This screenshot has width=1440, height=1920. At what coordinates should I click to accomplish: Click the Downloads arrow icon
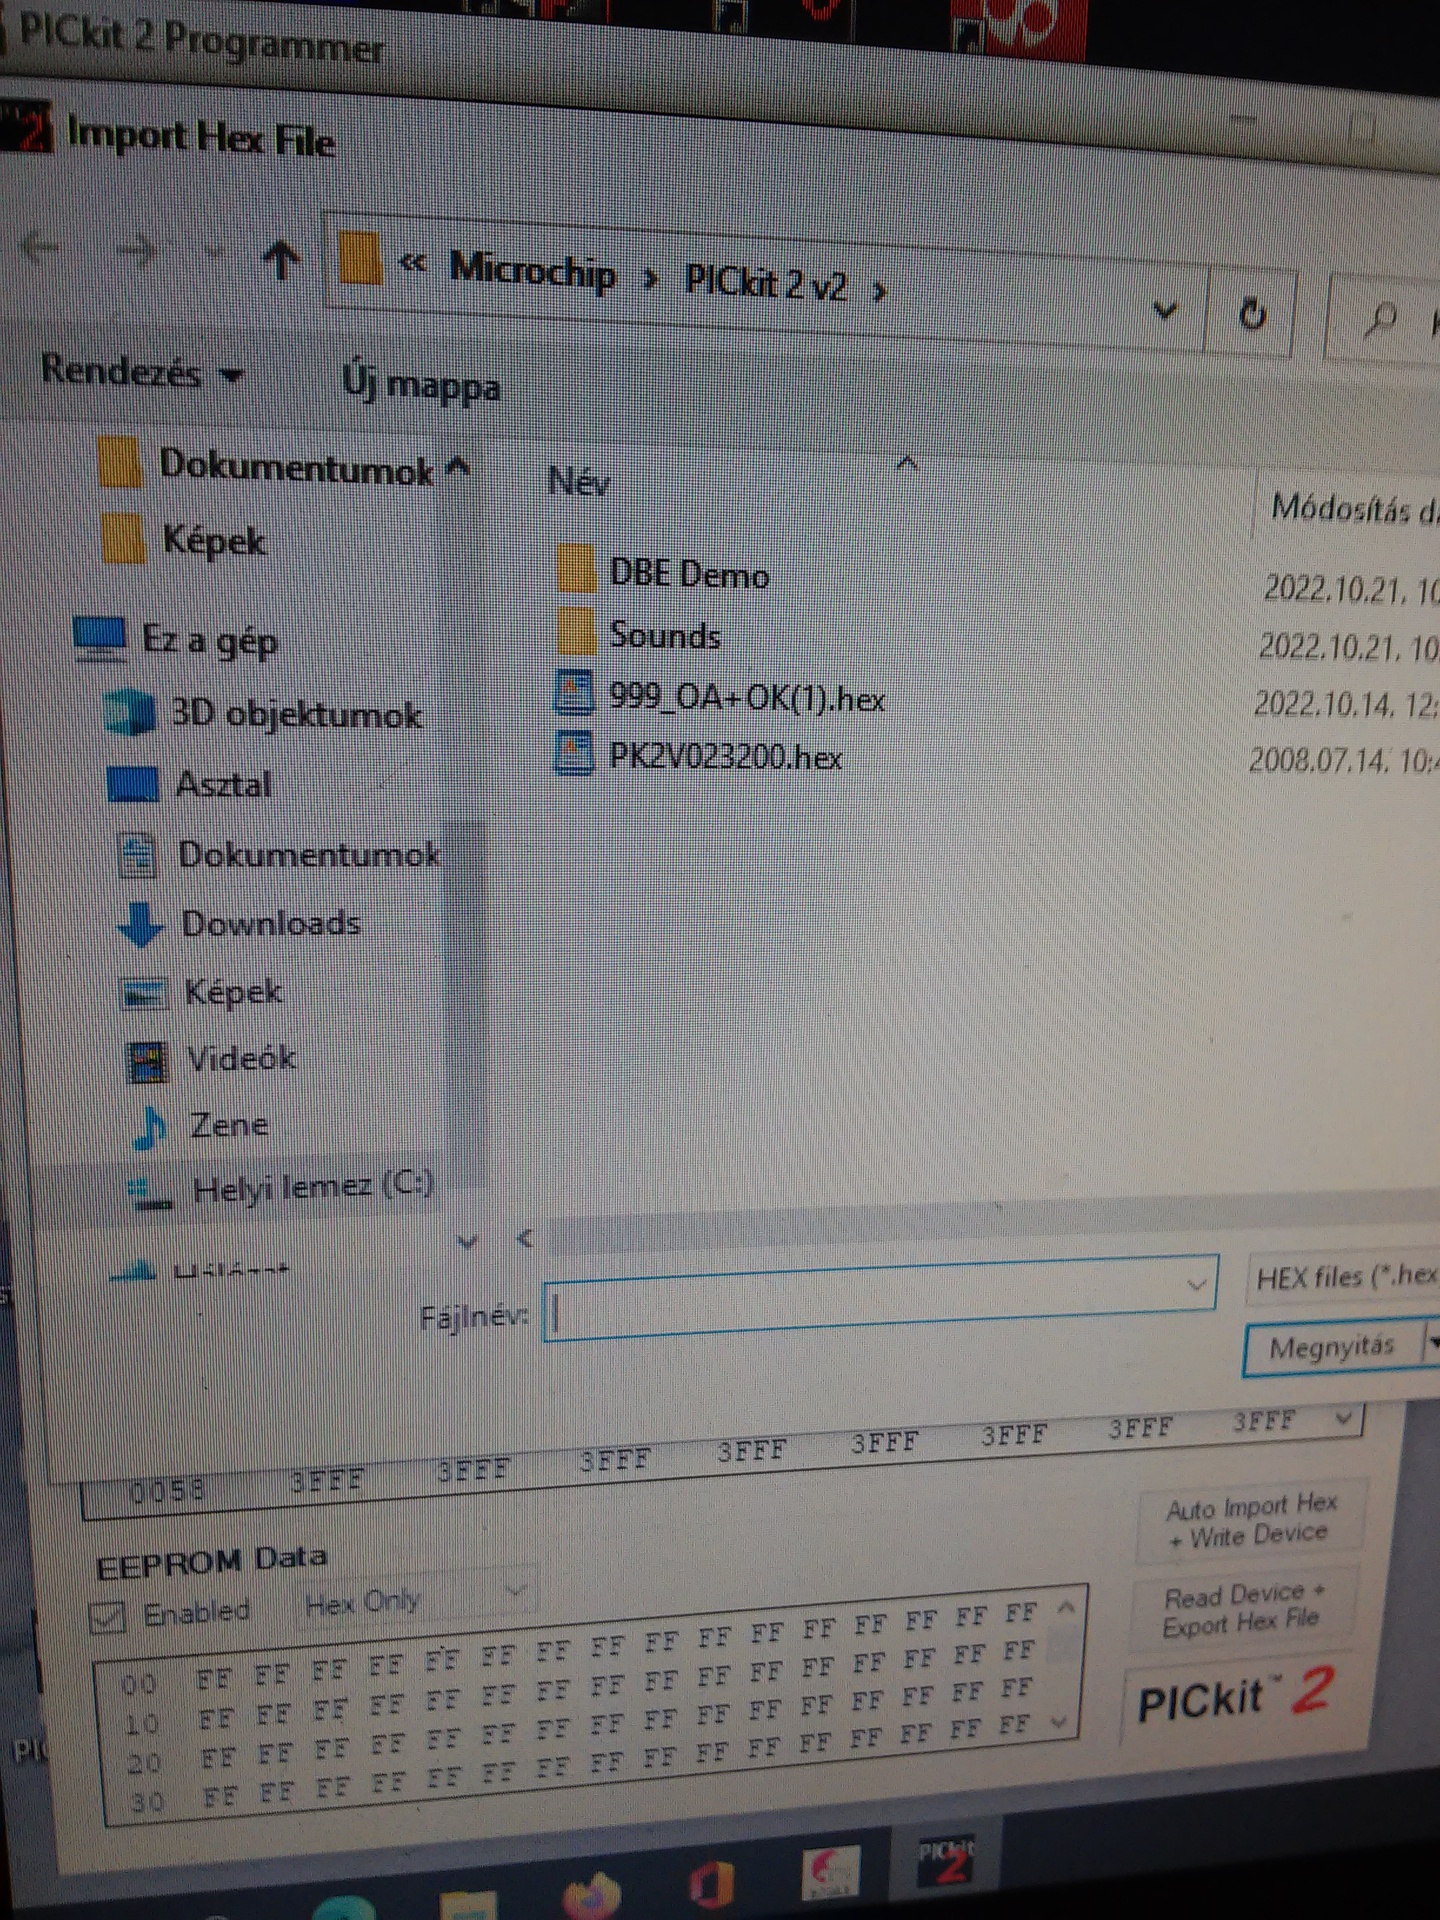[141, 923]
